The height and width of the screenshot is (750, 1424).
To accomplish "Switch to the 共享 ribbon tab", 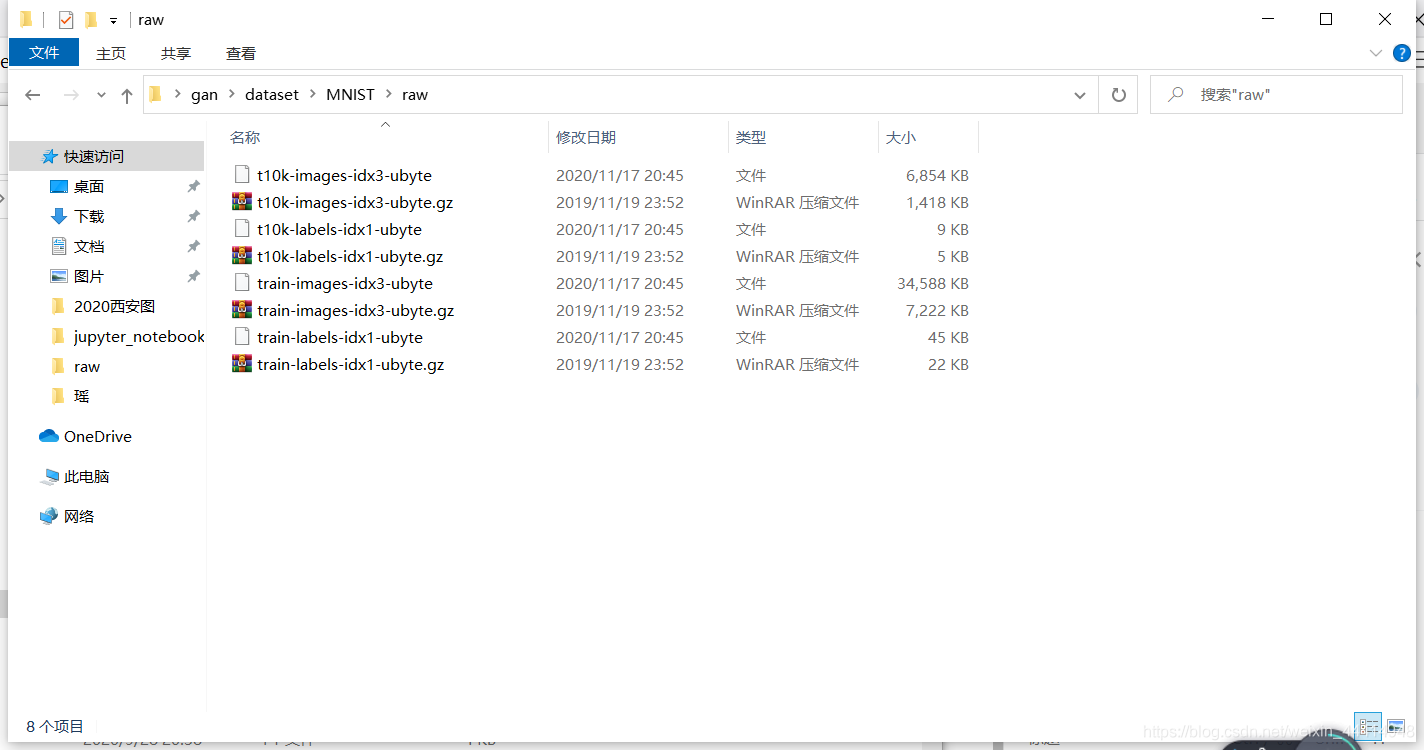I will click(176, 53).
